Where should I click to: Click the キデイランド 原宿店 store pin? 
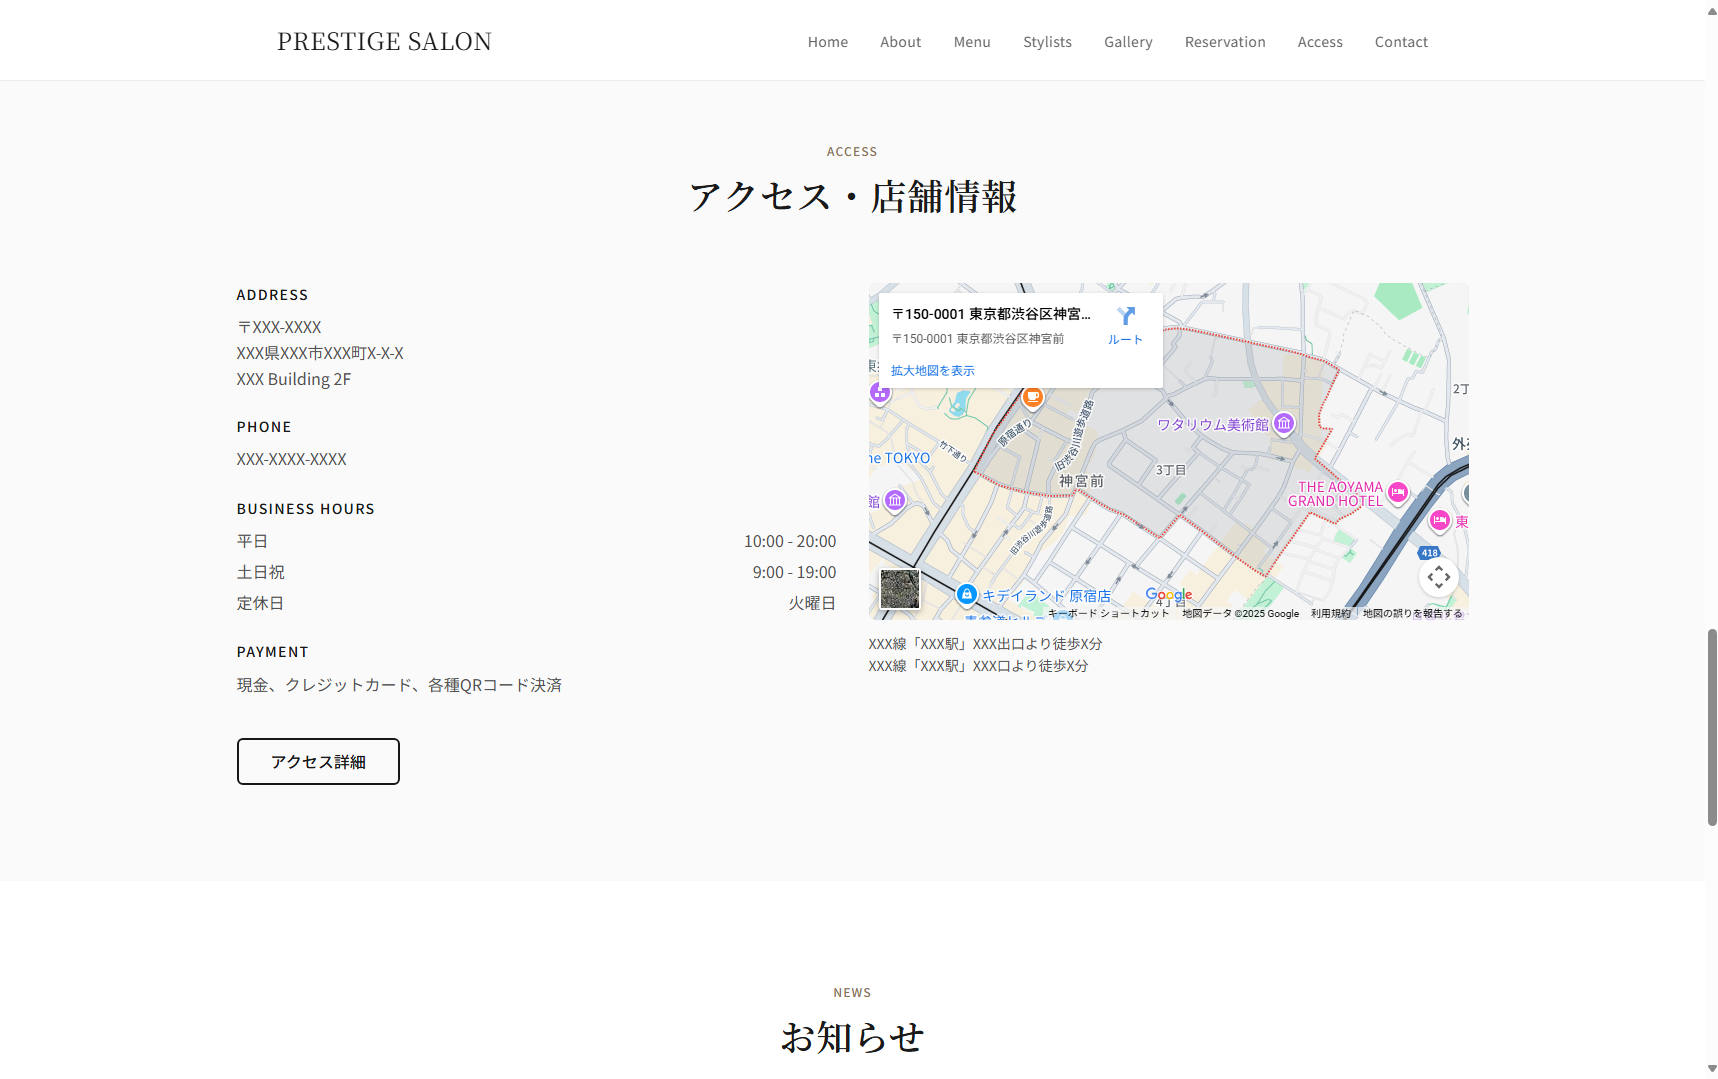point(966,592)
